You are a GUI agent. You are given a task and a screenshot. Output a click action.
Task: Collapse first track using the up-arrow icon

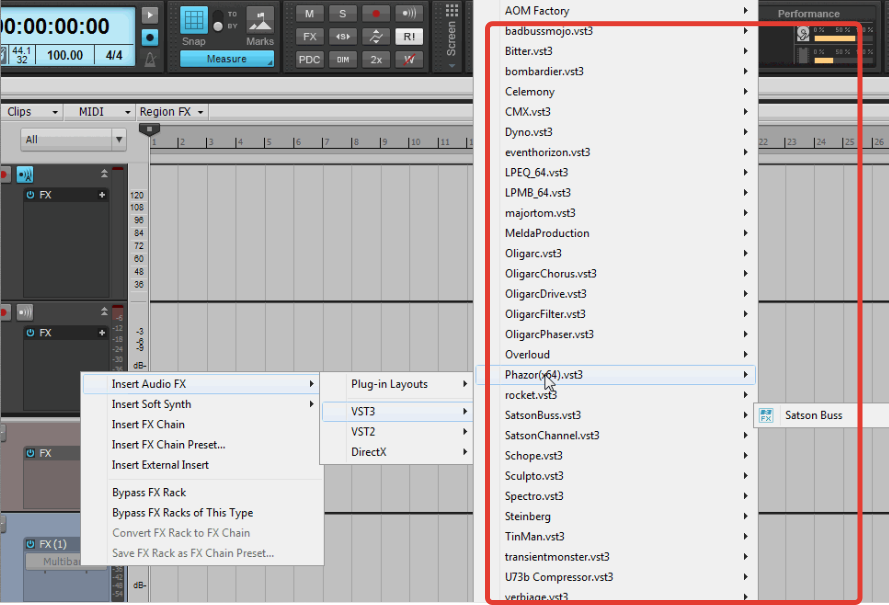104,174
